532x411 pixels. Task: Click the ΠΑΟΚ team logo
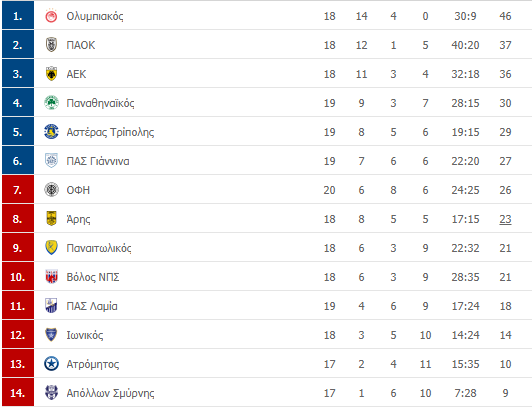click(51, 45)
